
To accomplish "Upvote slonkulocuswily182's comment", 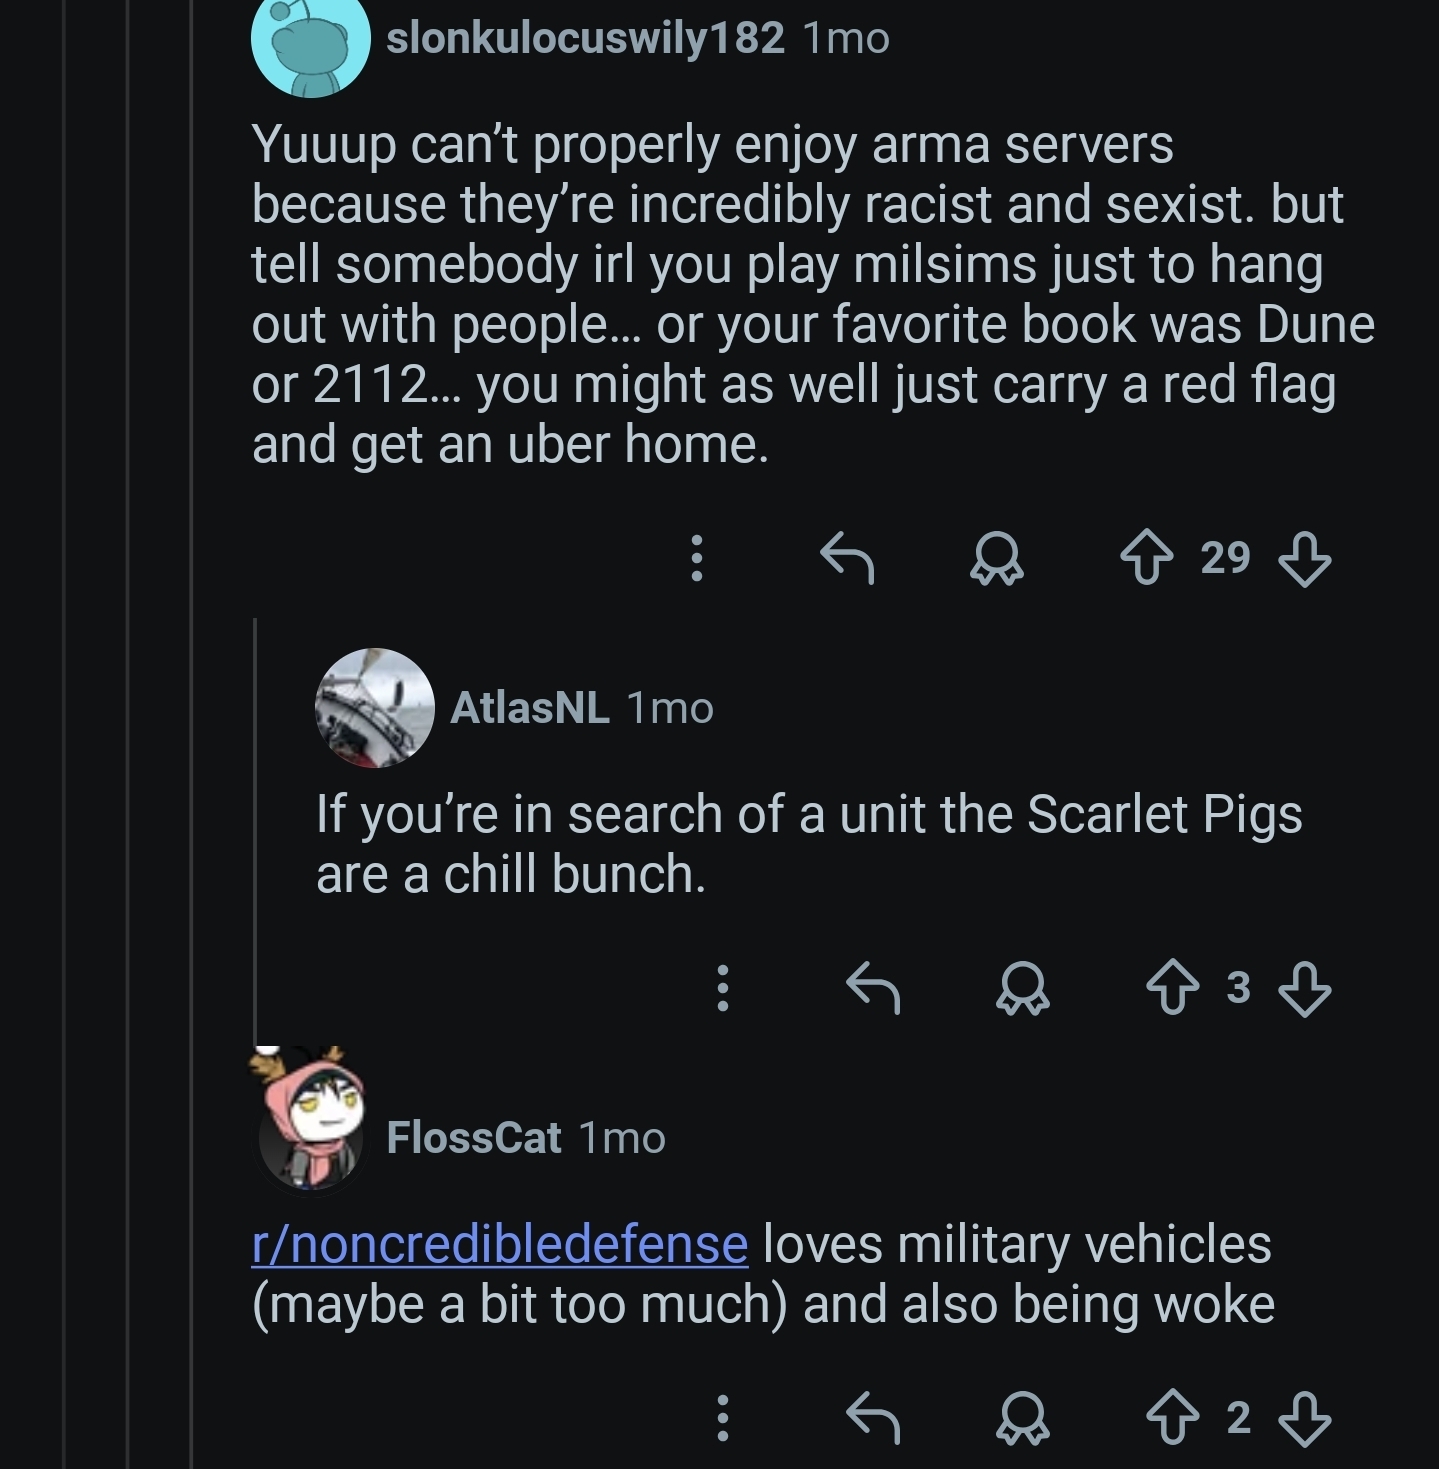I will tap(1146, 558).
